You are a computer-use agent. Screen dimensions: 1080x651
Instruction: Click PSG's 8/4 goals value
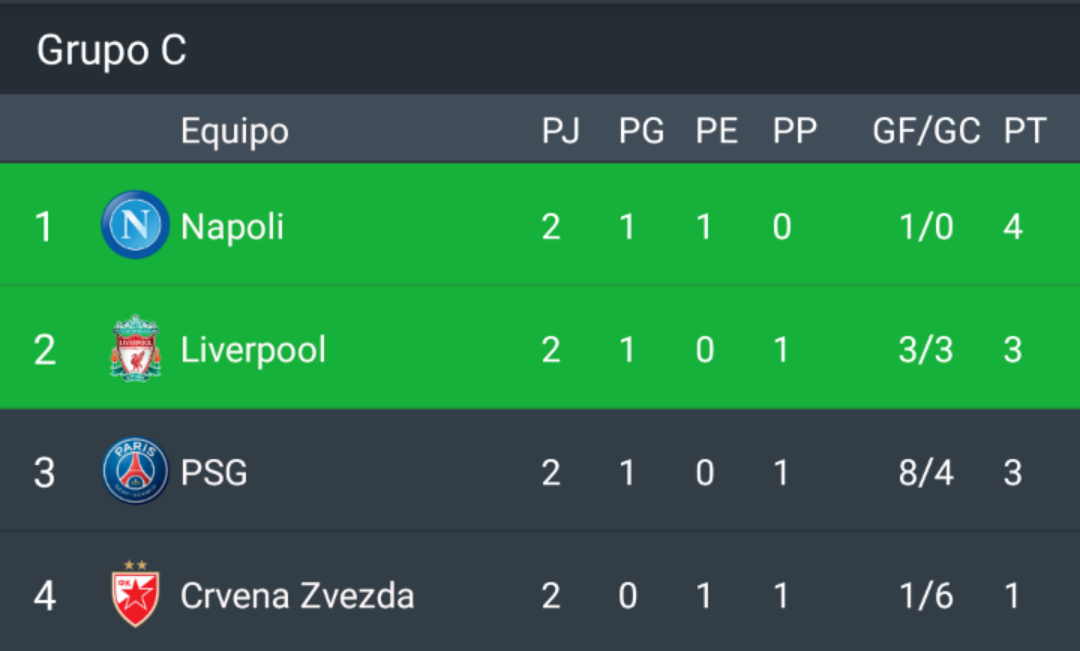click(926, 472)
